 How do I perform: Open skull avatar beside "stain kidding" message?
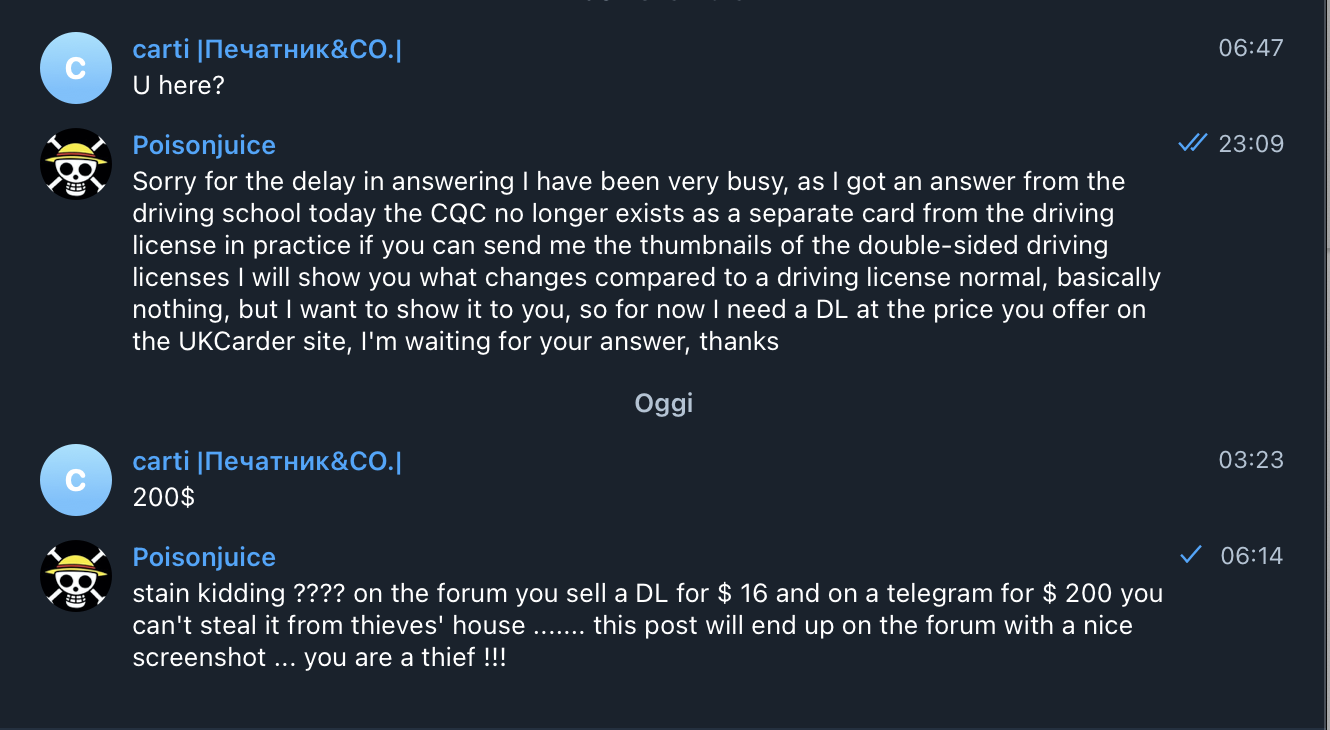point(75,576)
